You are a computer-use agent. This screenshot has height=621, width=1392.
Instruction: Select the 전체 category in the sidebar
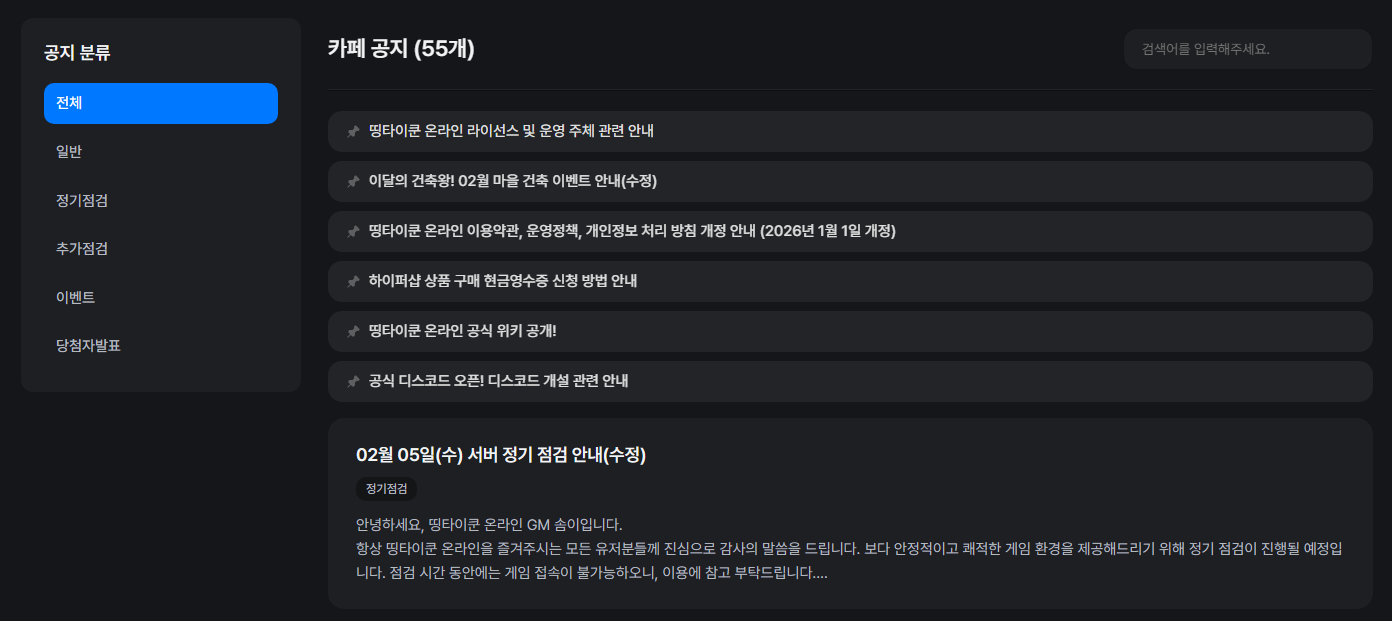(x=161, y=103)
